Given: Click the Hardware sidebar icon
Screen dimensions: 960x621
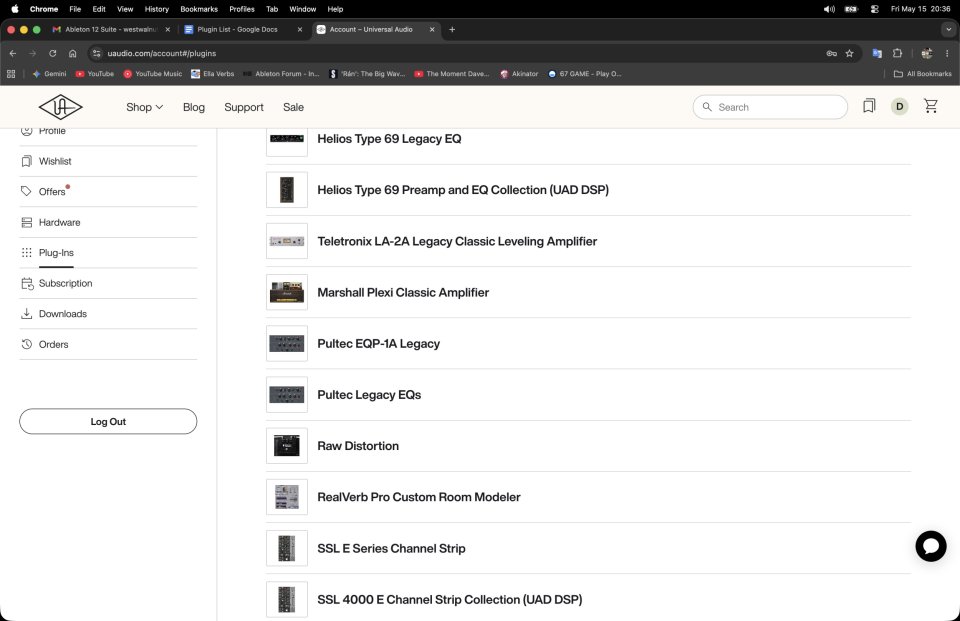Looking at the screenshot, I should click(26, 222).
